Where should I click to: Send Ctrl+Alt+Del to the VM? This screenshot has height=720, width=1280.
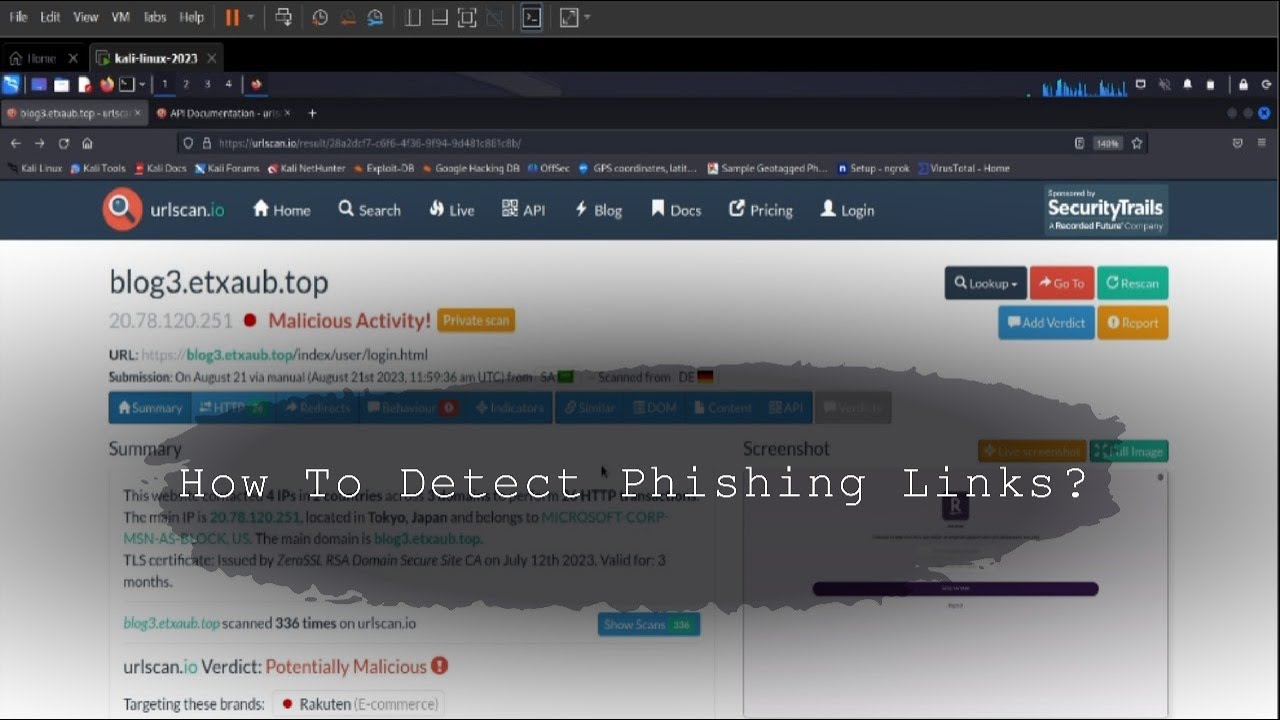click(x=283, y=17)
